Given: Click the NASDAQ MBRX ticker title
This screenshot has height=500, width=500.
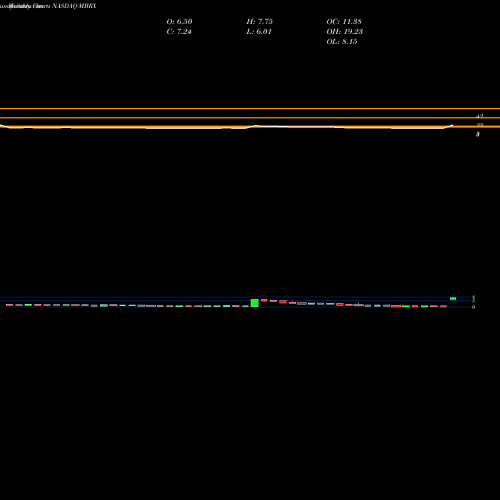Looking at the screenshot, I should [74, 6].
